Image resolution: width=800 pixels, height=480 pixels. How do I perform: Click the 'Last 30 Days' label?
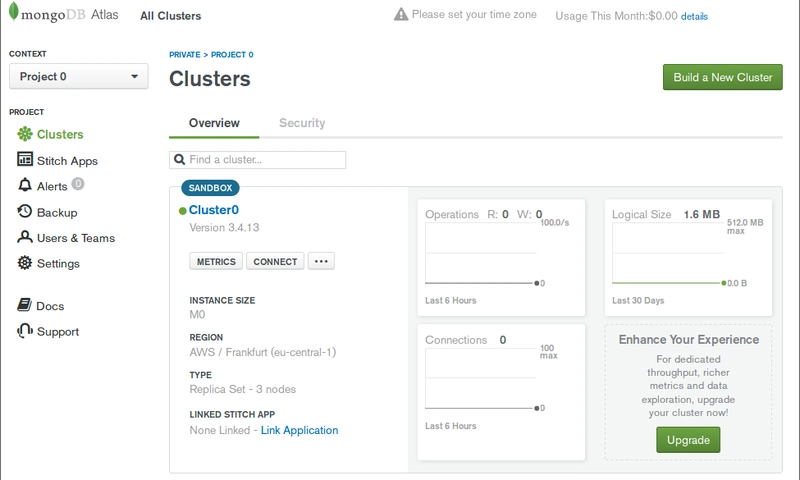638,300
